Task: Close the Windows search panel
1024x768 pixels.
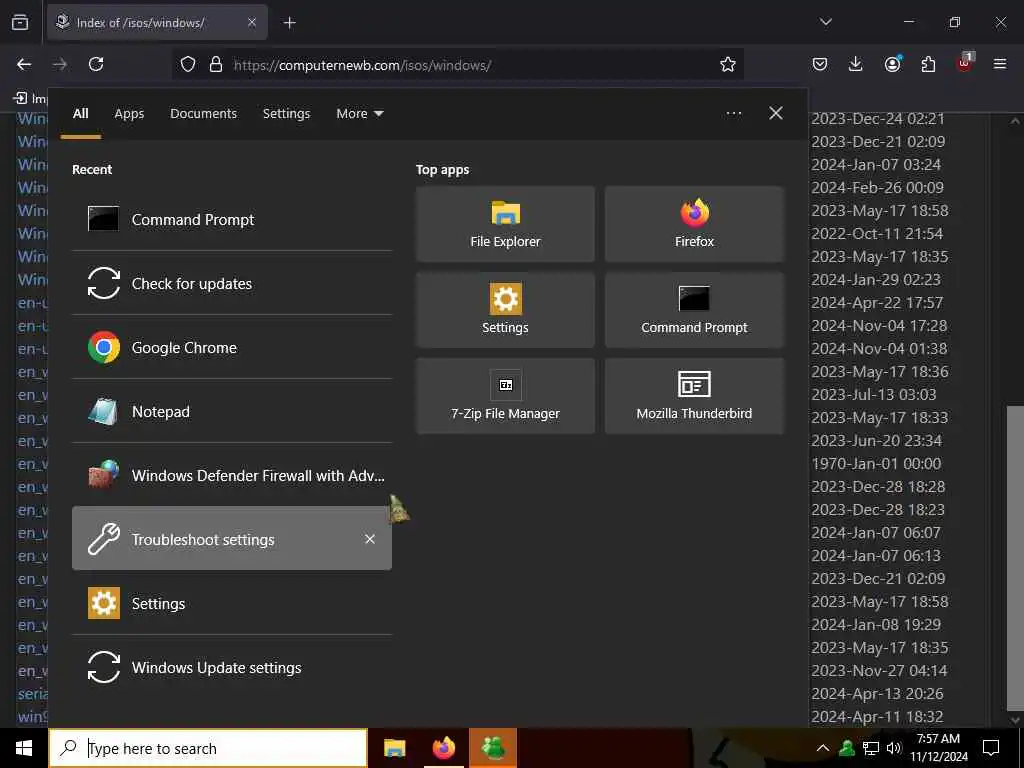Action: pyautogui.click(x=775, y=113)
